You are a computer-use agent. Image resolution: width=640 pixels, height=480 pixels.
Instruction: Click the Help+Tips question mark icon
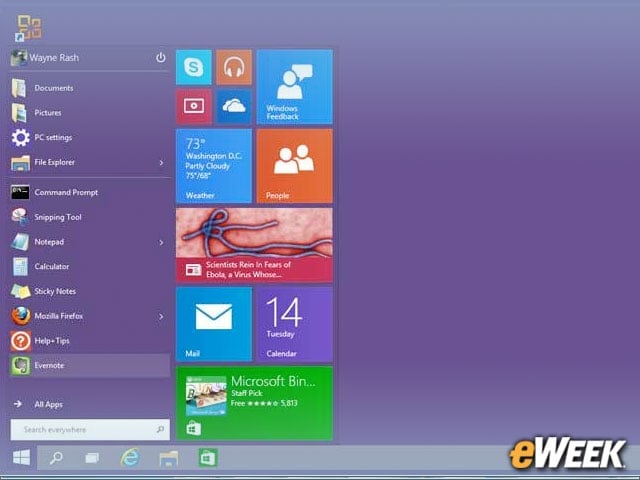[x=20, y=341]
